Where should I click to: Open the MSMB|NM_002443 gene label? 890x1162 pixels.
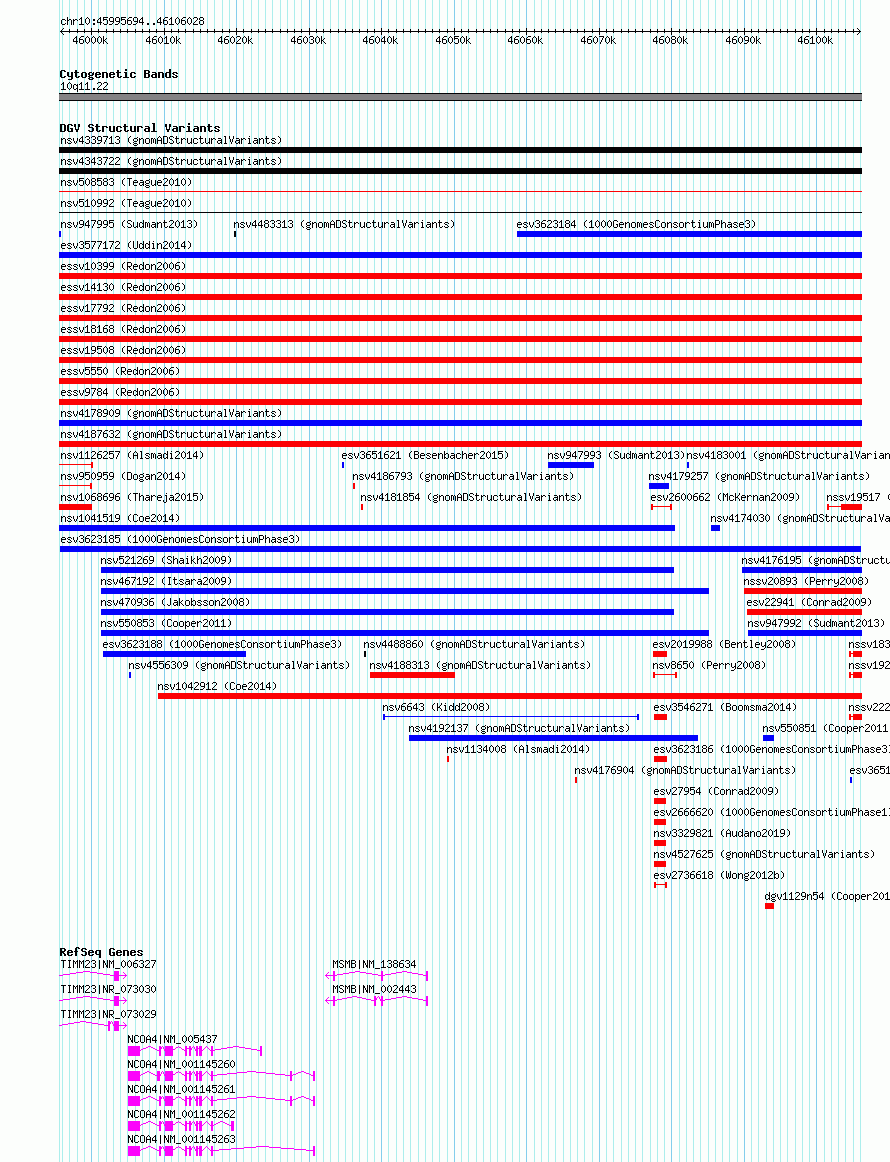point(374,989)
